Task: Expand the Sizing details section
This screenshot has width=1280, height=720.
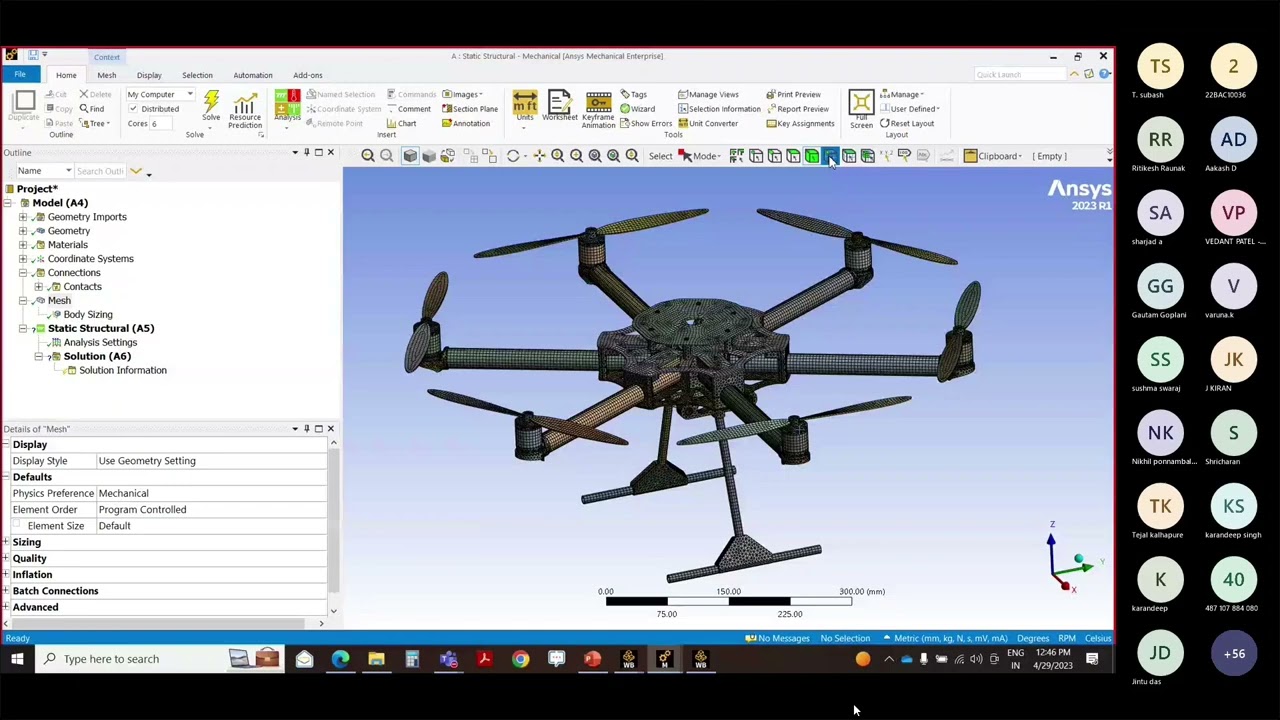Action: (x=7, y=542)
